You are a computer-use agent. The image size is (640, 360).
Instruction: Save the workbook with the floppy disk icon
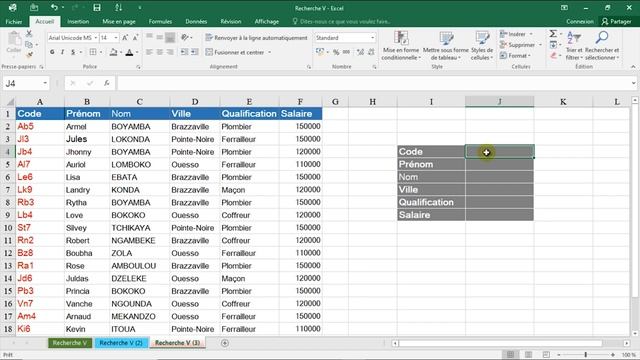pyautogui.click(x=97, y=7)
